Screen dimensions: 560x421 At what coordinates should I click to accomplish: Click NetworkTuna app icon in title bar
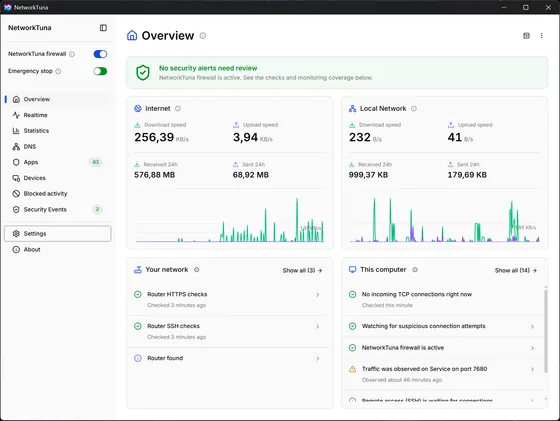tap(8, 7)
